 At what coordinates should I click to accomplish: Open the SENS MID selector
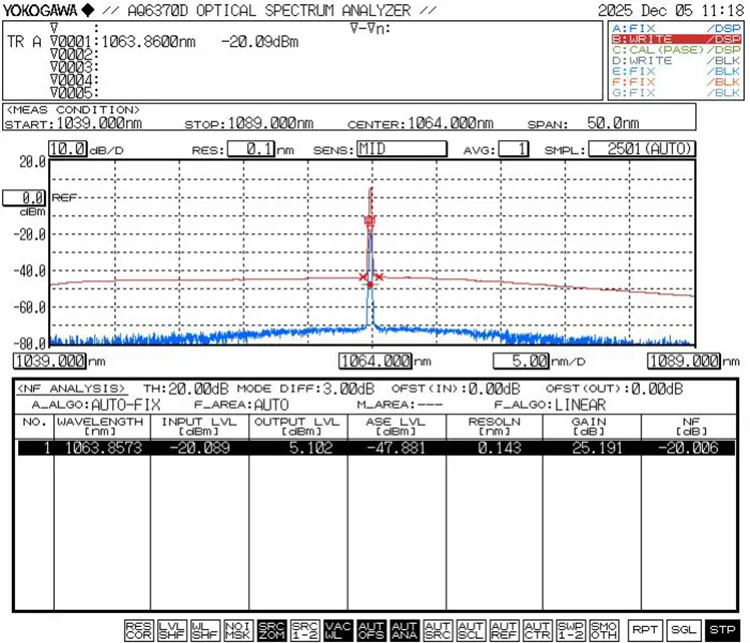click(402, 149)
